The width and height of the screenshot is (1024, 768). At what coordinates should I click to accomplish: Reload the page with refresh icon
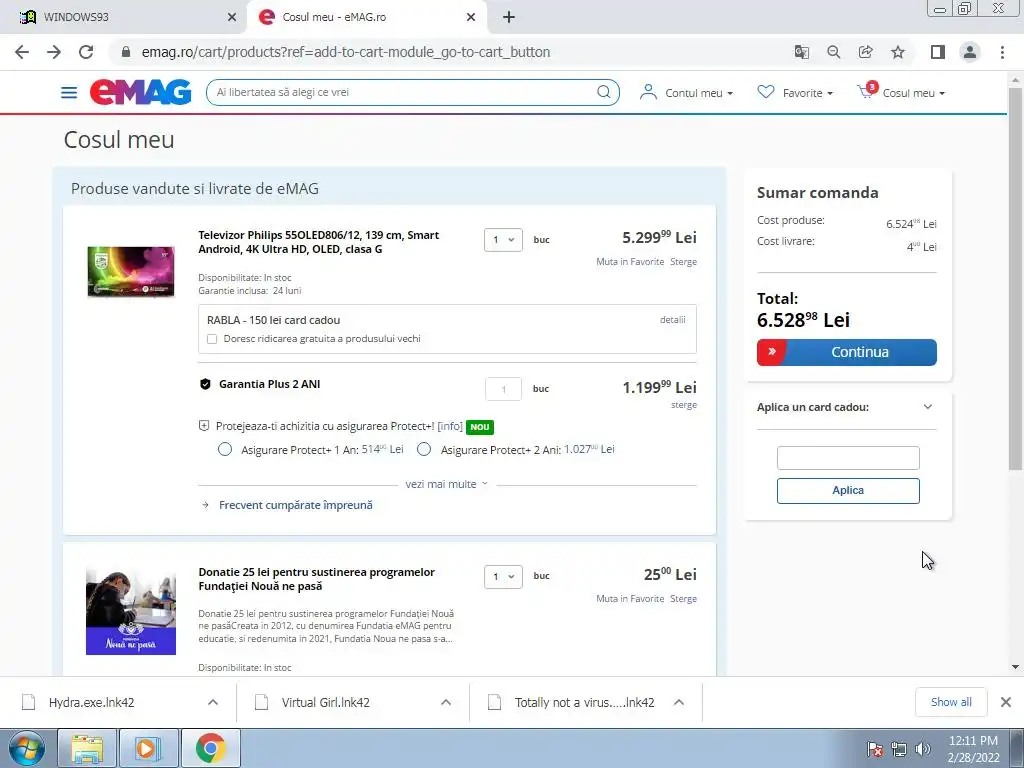[x=86, y=52]
